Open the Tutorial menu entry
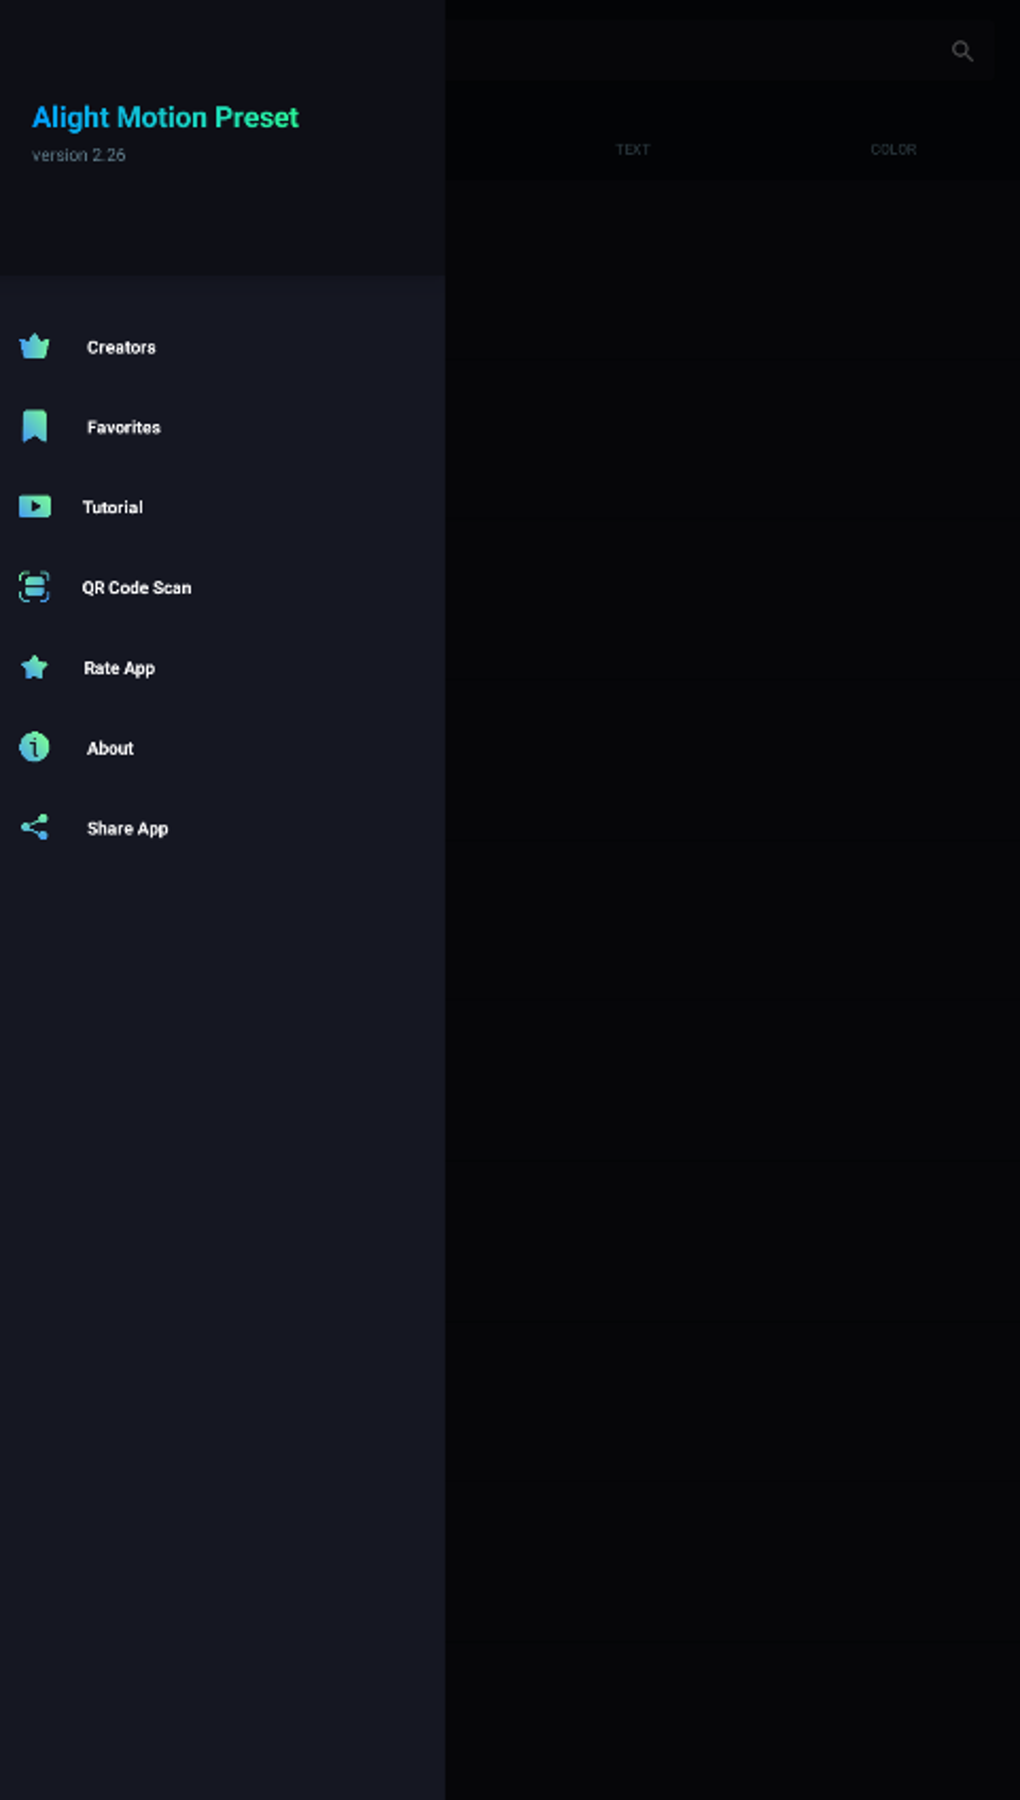 pos(222,507)
